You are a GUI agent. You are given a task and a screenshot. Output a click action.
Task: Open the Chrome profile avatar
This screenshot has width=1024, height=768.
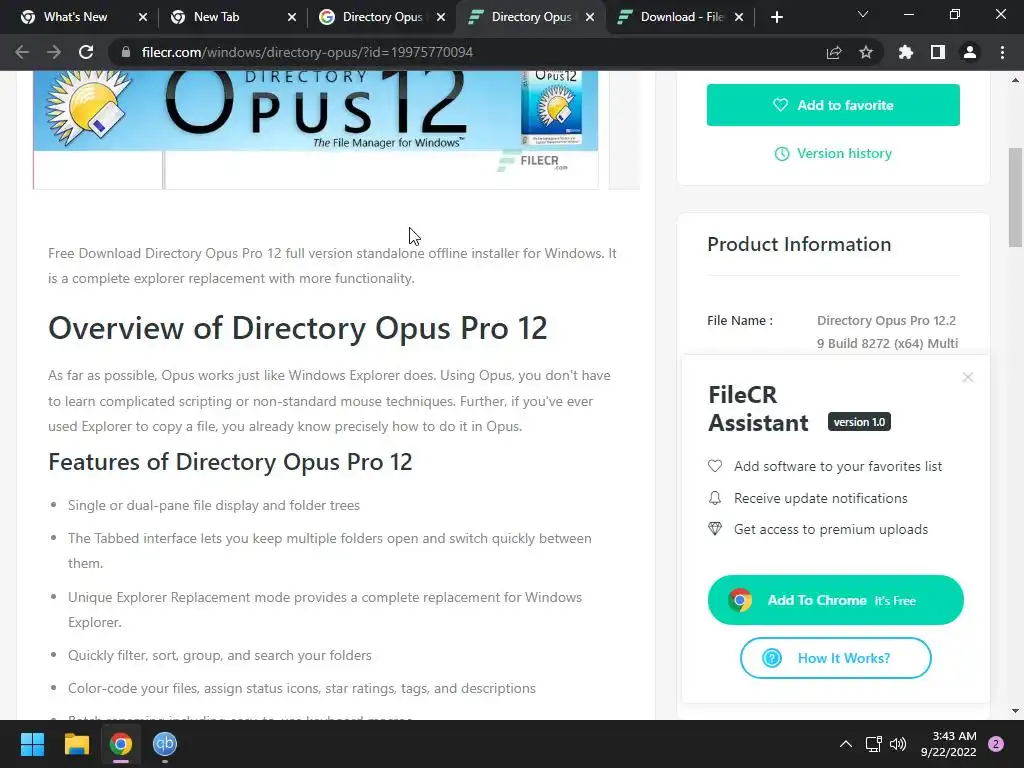click(970, 52)
